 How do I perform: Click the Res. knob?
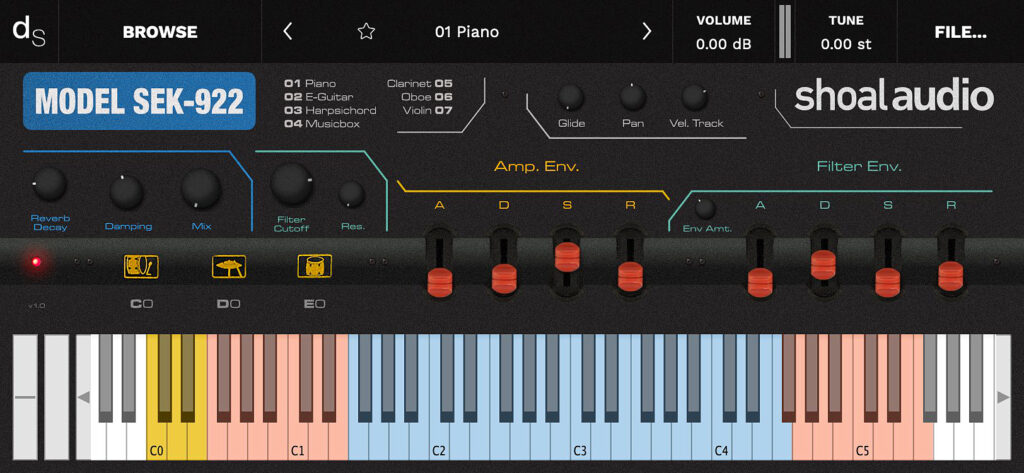[352, 194]
